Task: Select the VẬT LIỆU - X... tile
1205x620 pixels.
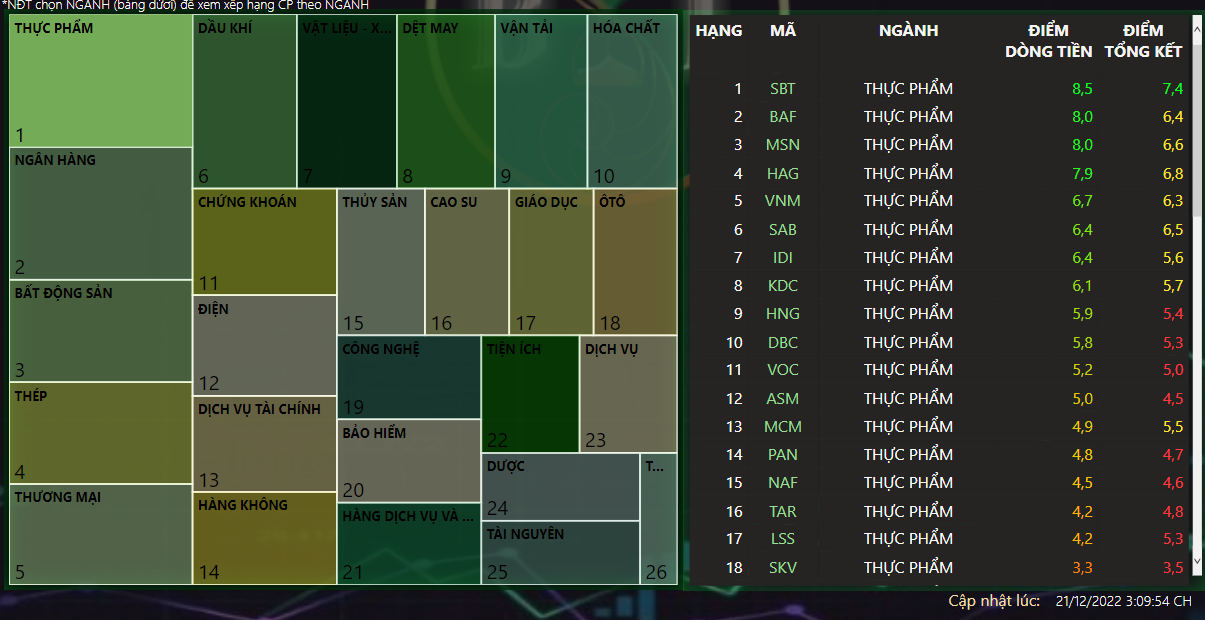Action: click(x=347, y=101)
